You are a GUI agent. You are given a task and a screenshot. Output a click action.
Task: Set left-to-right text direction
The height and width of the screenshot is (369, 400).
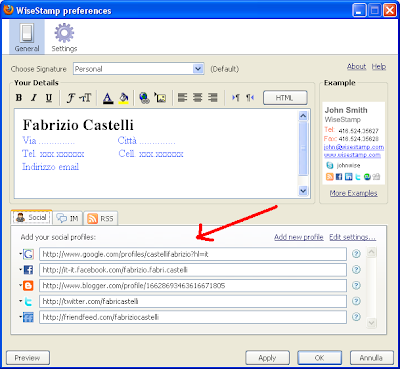pos(236,97)
